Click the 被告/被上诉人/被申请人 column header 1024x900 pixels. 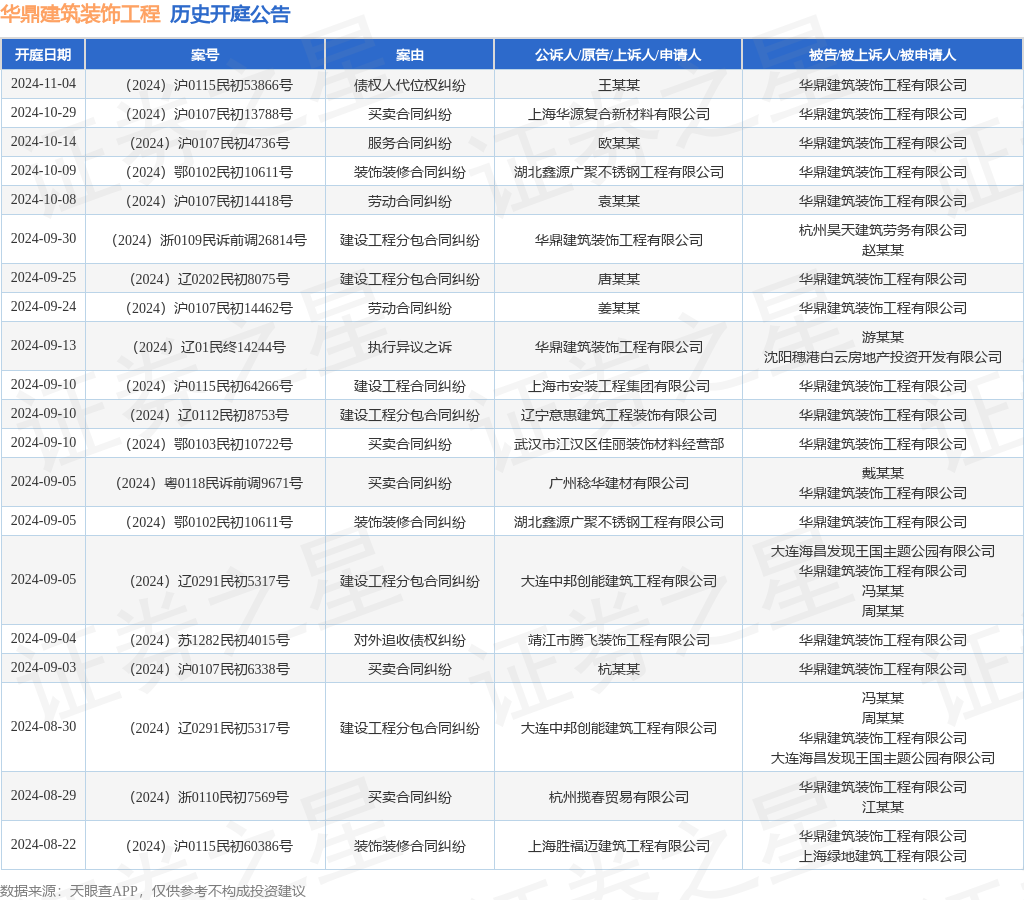882,55
